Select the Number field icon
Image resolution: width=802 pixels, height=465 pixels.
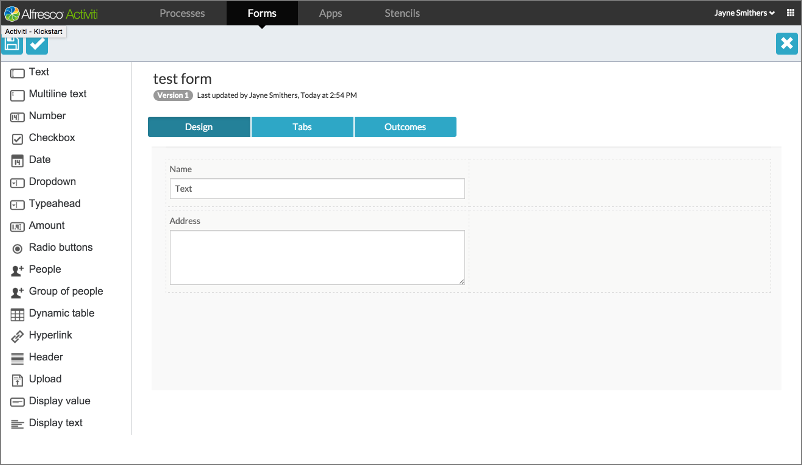pyautogui.click(x=17, y=117)
